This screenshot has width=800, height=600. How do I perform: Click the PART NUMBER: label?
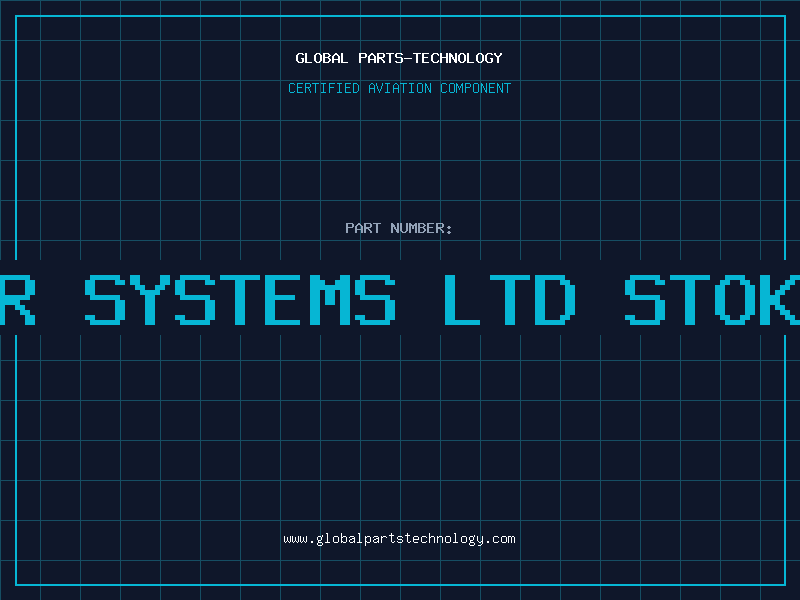[x=399, y=228]
